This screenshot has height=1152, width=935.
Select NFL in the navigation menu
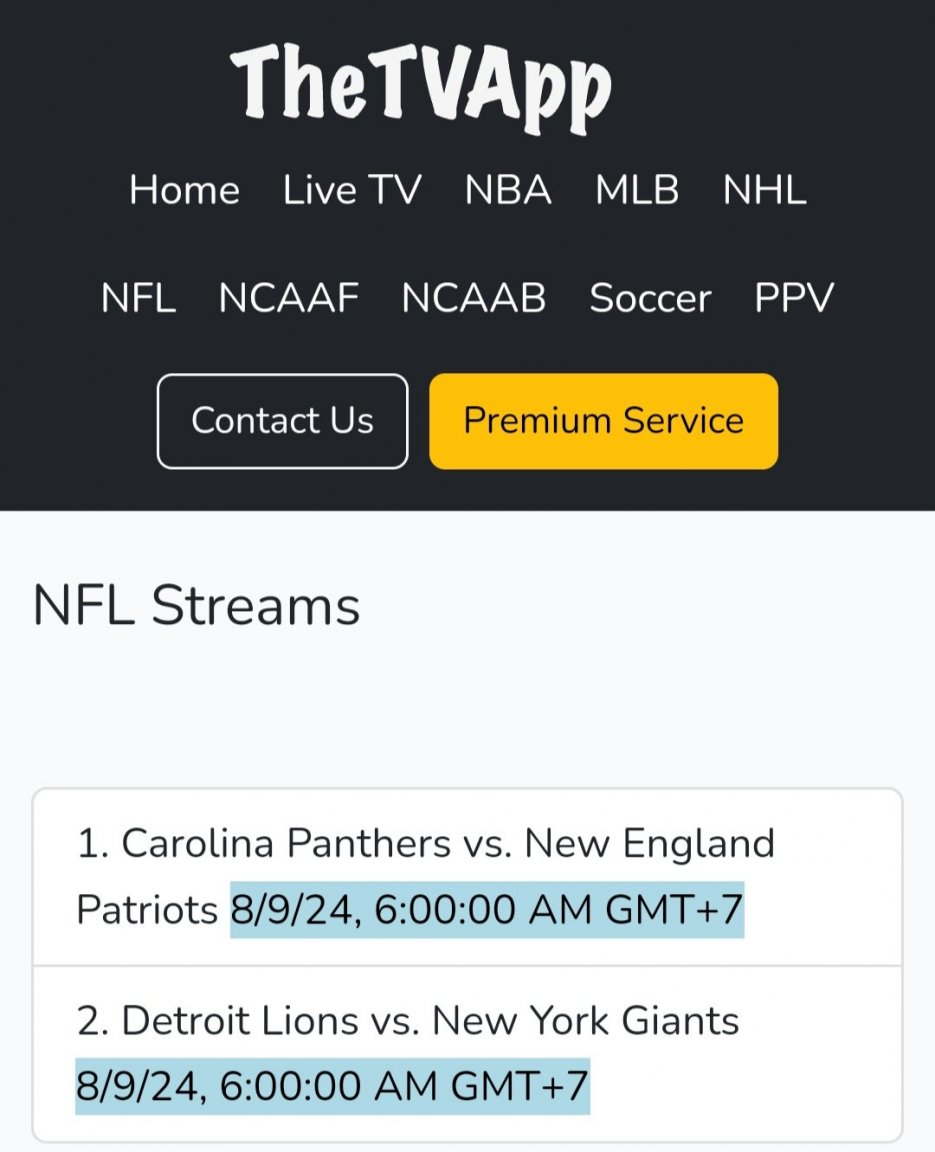[x=138, y=298]
